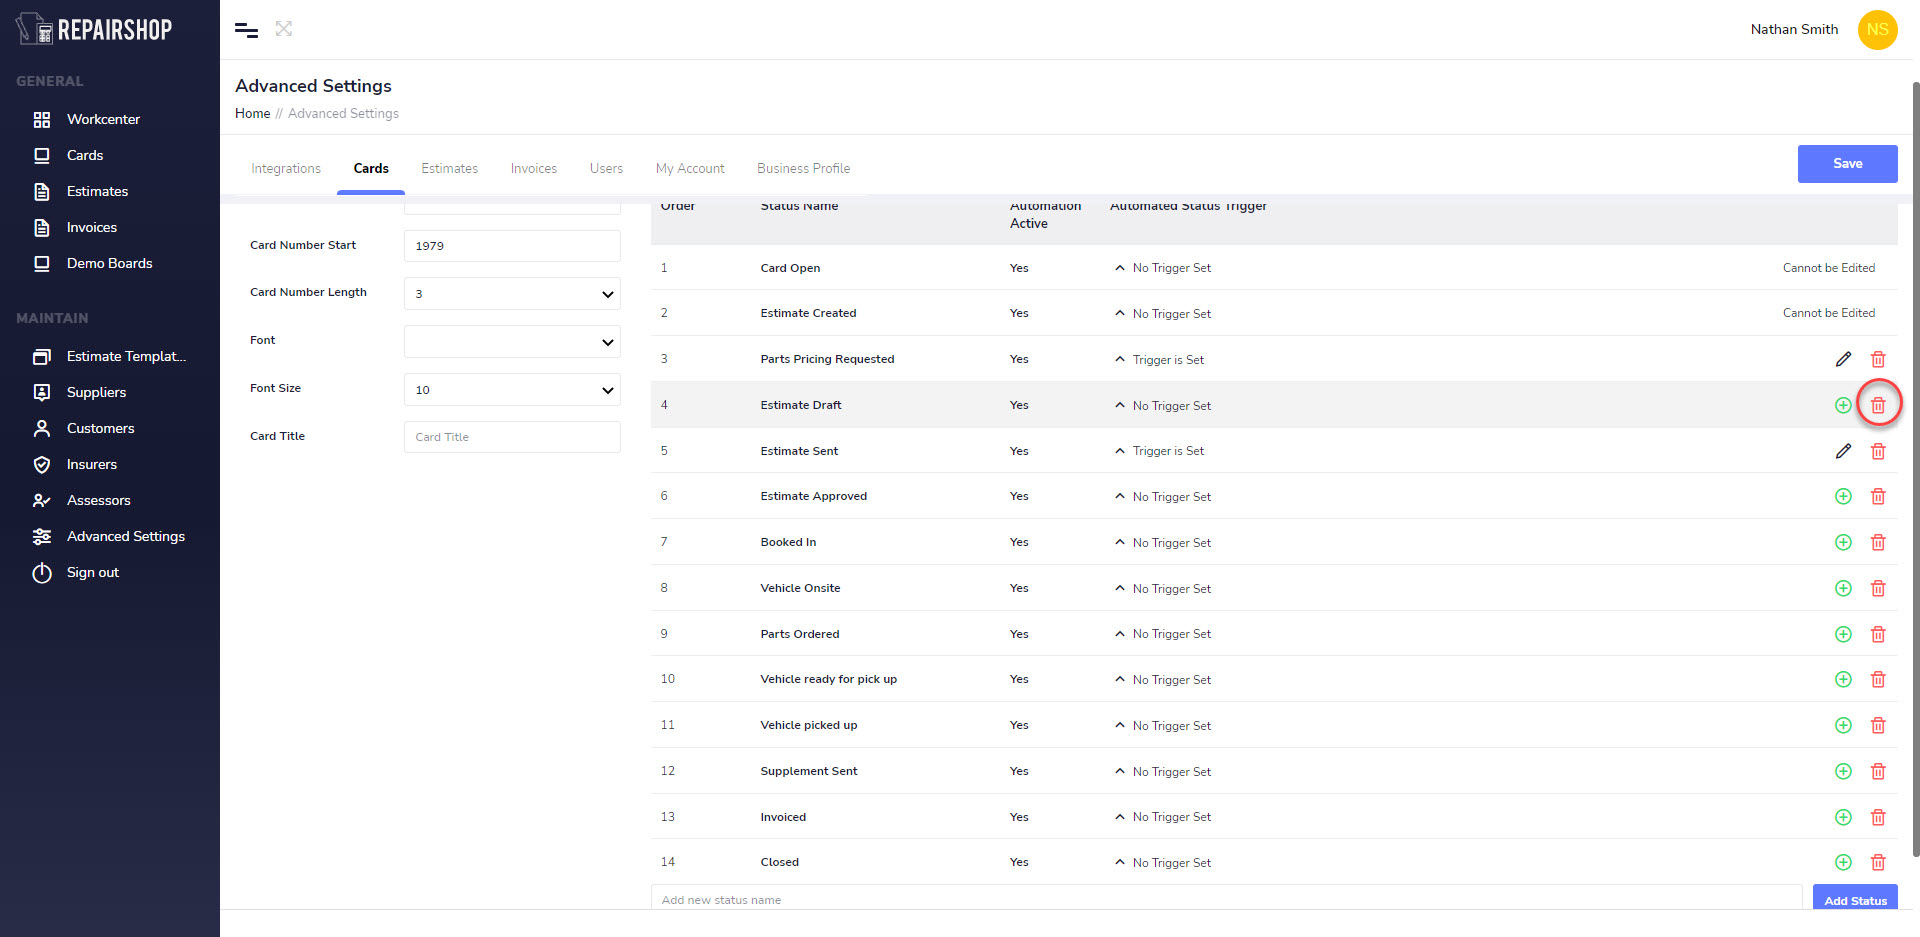
Task: Add trigger for Vehicle Onsite status
Action: [1843, 588]
